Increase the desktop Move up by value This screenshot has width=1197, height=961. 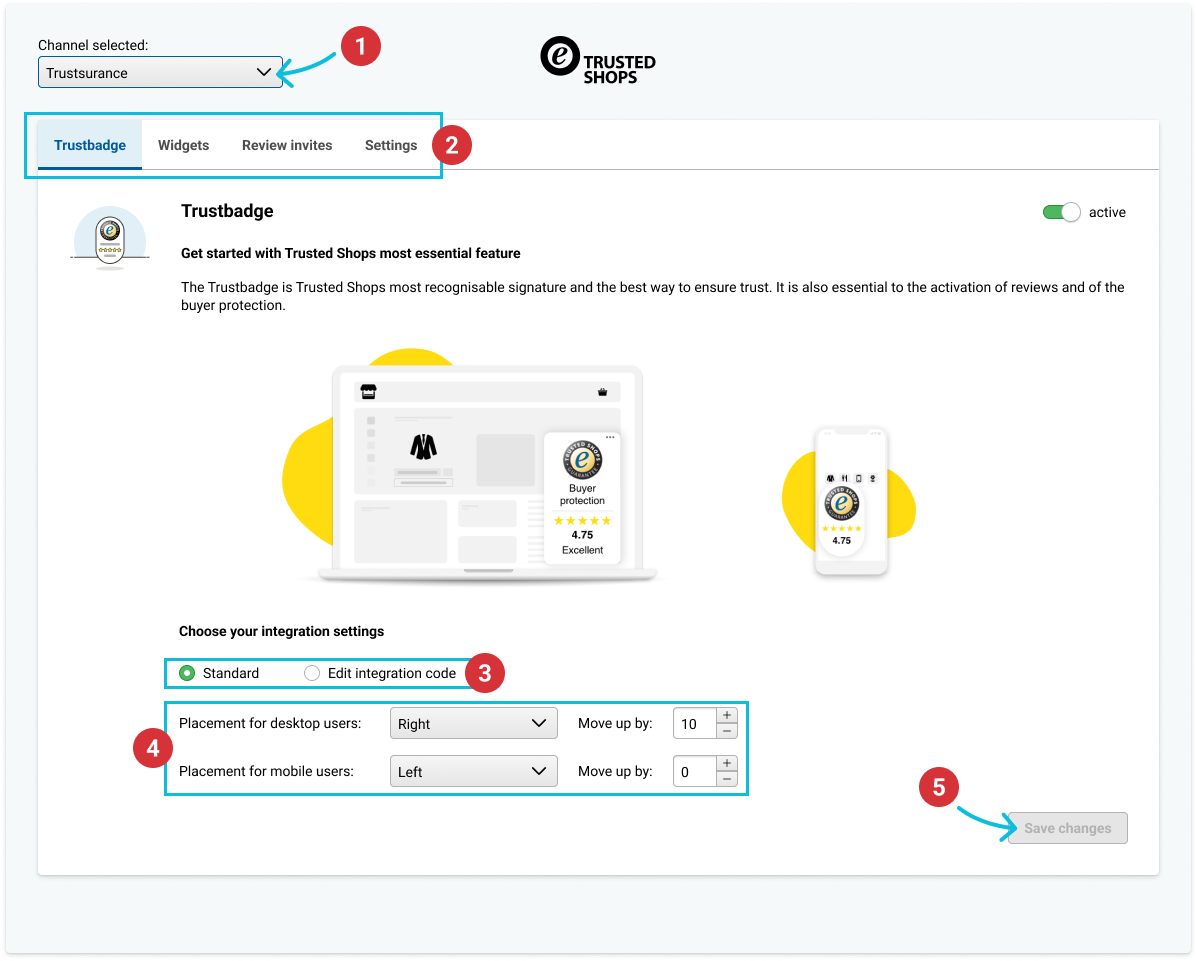coord(728,716)
